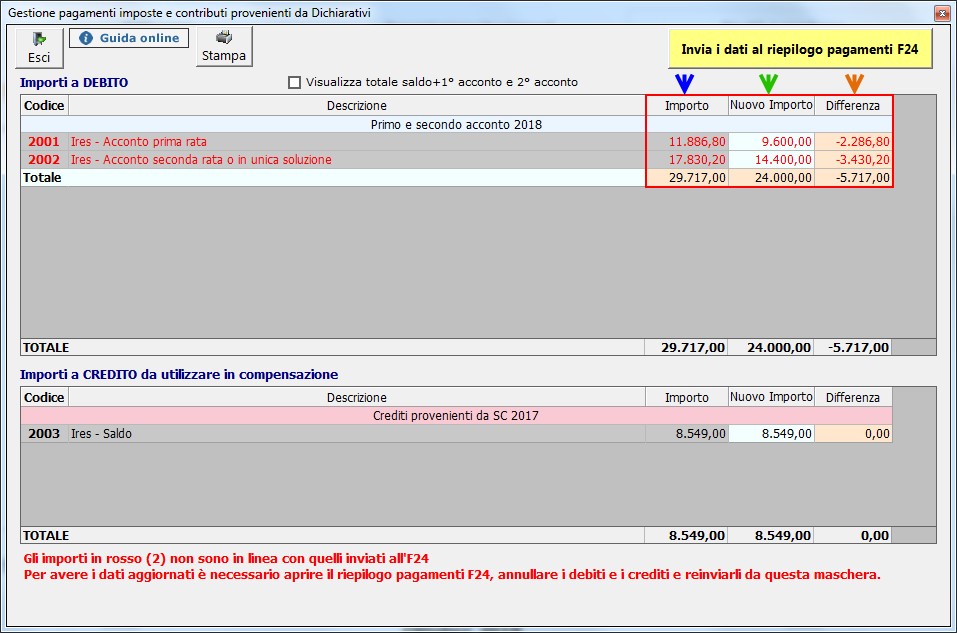The width and height of the screenshot is (957, 633).
Task: Click the credit table Importo column header
Action: (687, 397)
